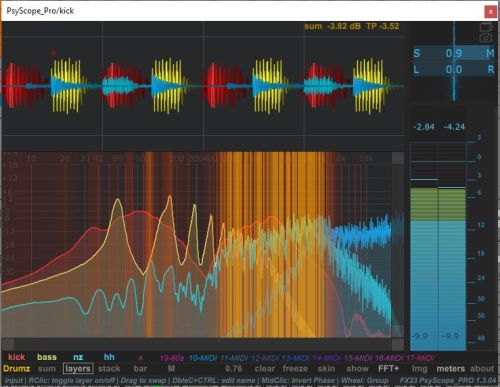The height and width of the screenshot is (387, 500).
Task: Toggle the 13-MIDI layer
Action: coord(295,358)
